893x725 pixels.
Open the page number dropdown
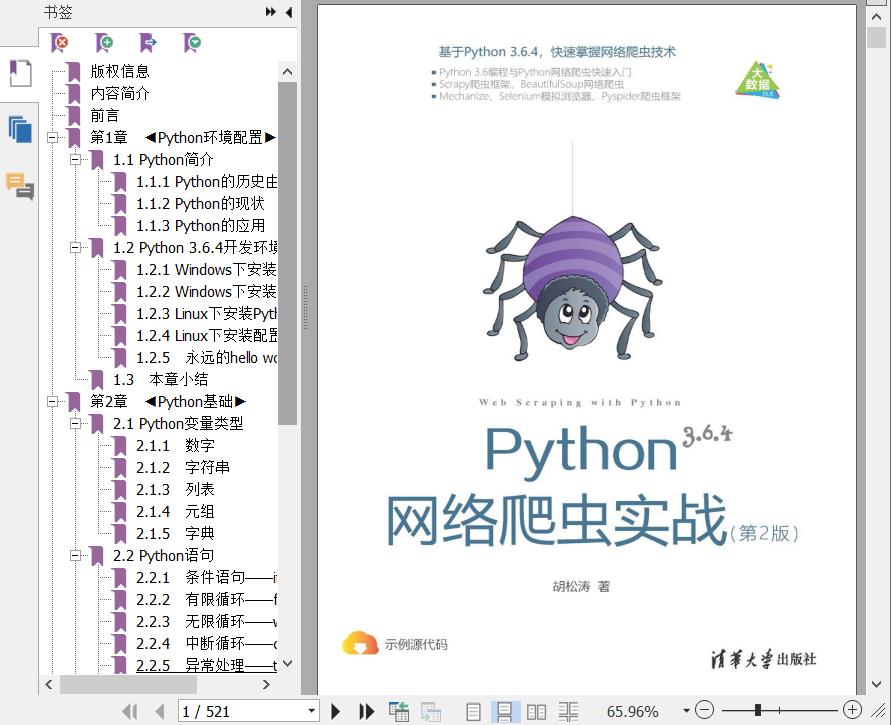312,711
